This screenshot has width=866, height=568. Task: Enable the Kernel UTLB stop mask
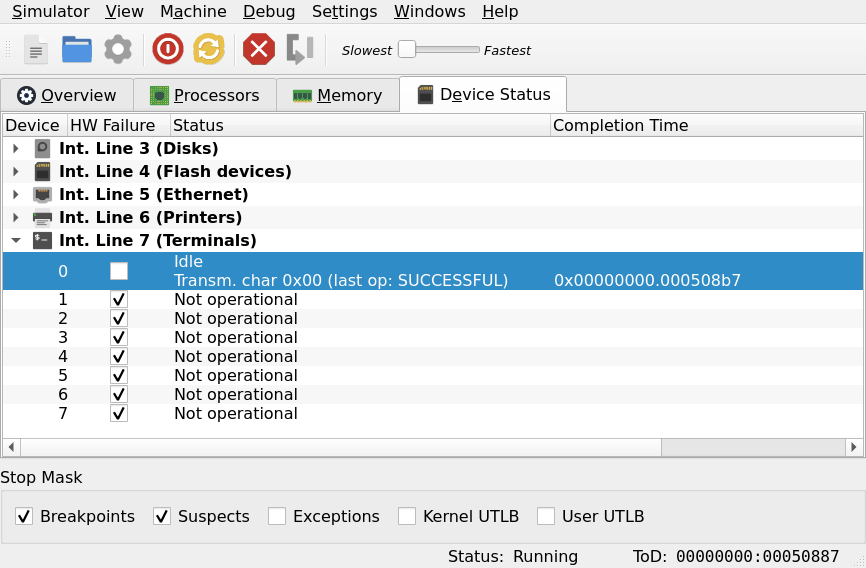[x=407, y=516]
